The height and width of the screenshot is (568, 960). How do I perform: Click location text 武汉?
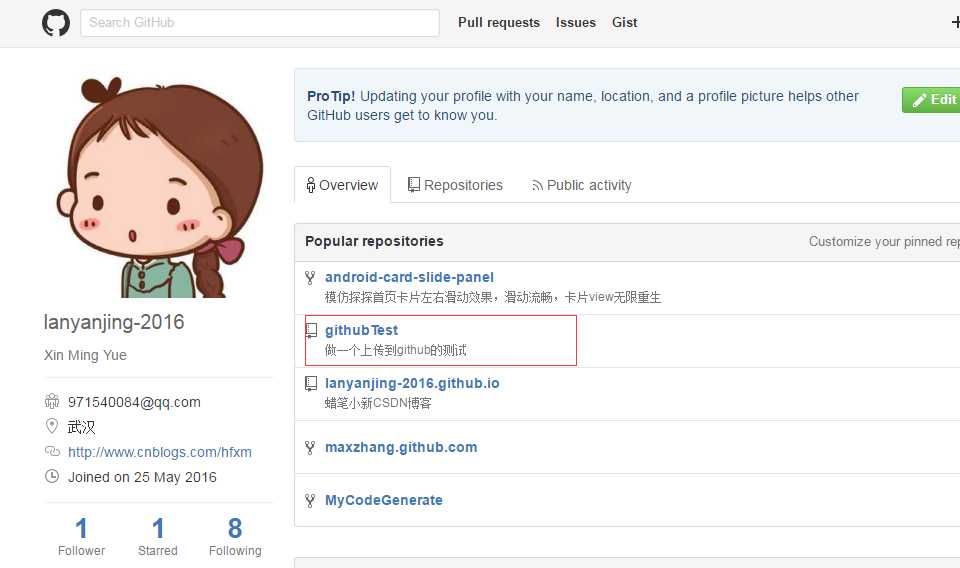pyautogui.click(x=81, y=427)
